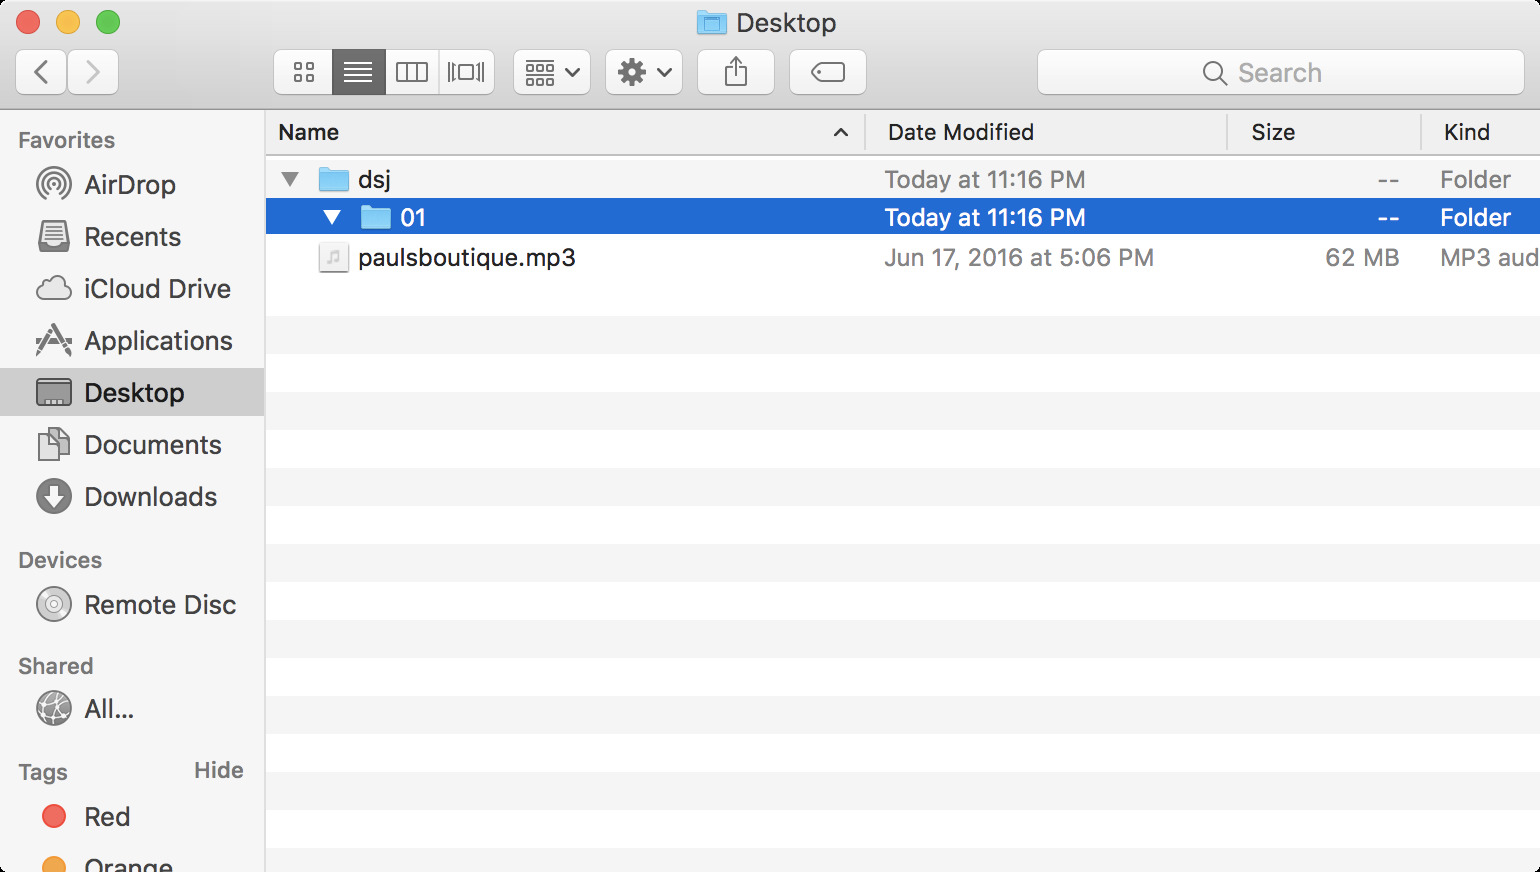Screen dimensions: 1540x872
Task: Switch to icon view
Action: pyautogui.click(x=304, y=72)
